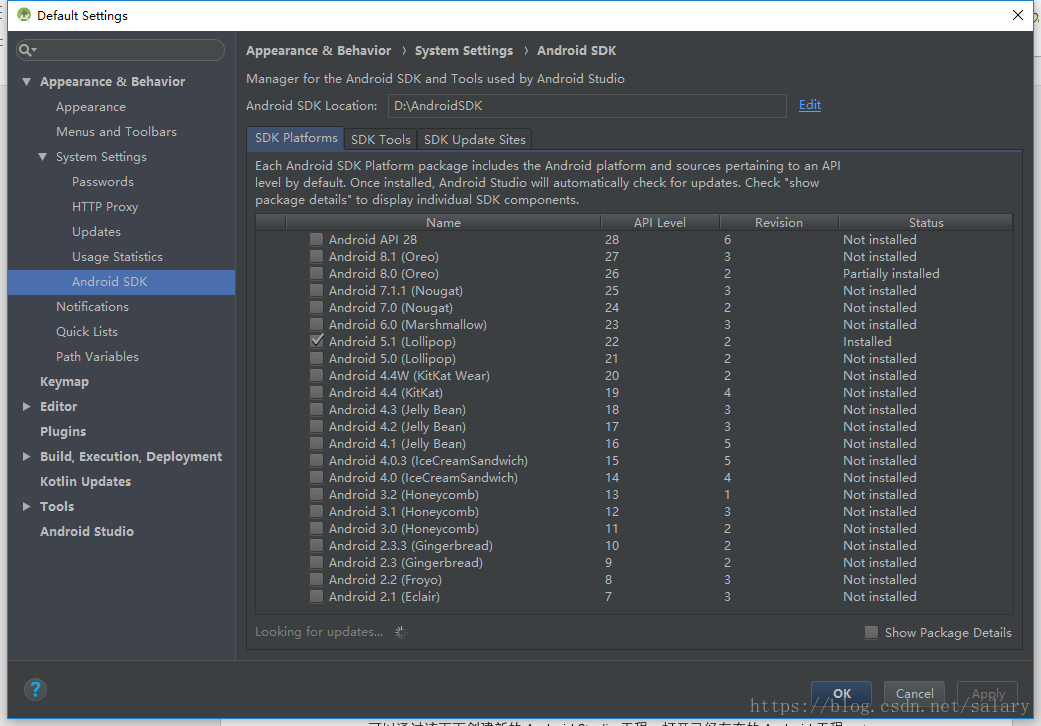The image size is (1041, 726).
Task: Switch to the SDK Update Sites tab
Action: [x=475, y=139]
